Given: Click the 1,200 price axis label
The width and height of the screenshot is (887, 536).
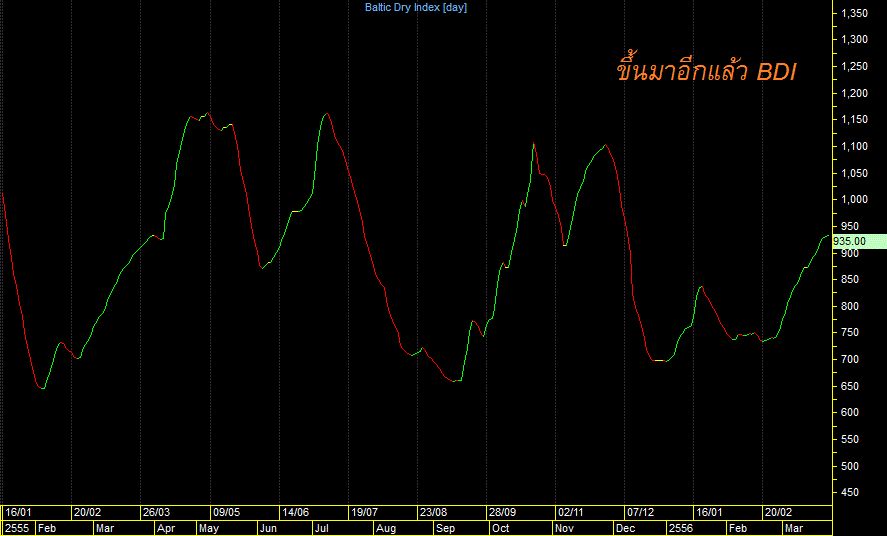Looking at the screenshot, I should [854, 93].
